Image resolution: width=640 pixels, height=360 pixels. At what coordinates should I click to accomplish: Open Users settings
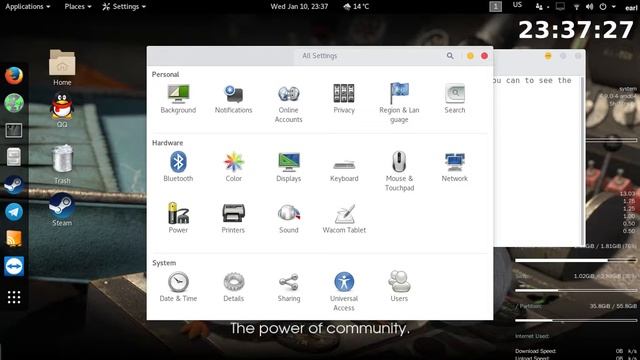[399, 287]
